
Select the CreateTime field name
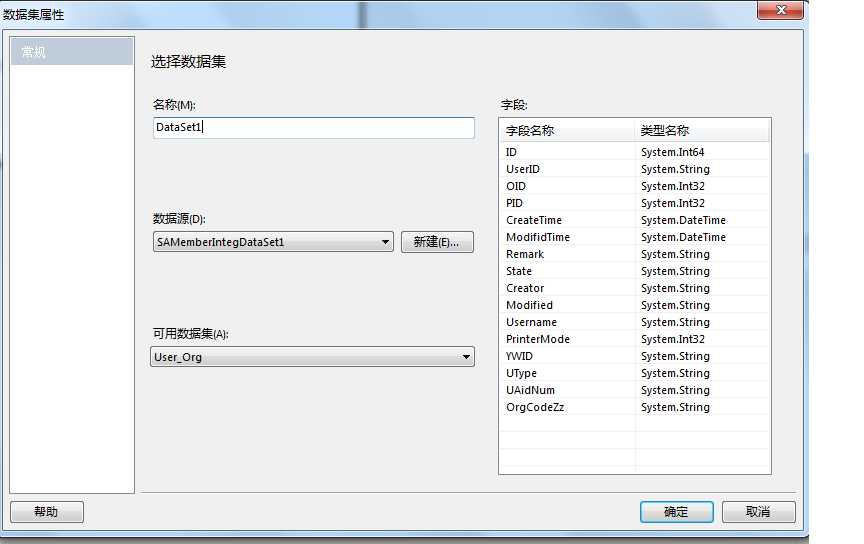[534, 220]
